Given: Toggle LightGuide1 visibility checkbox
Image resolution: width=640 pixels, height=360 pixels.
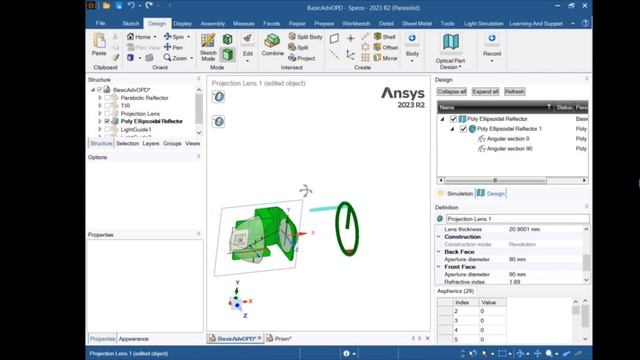Looking at the screenshot, I should pos(107,129).
